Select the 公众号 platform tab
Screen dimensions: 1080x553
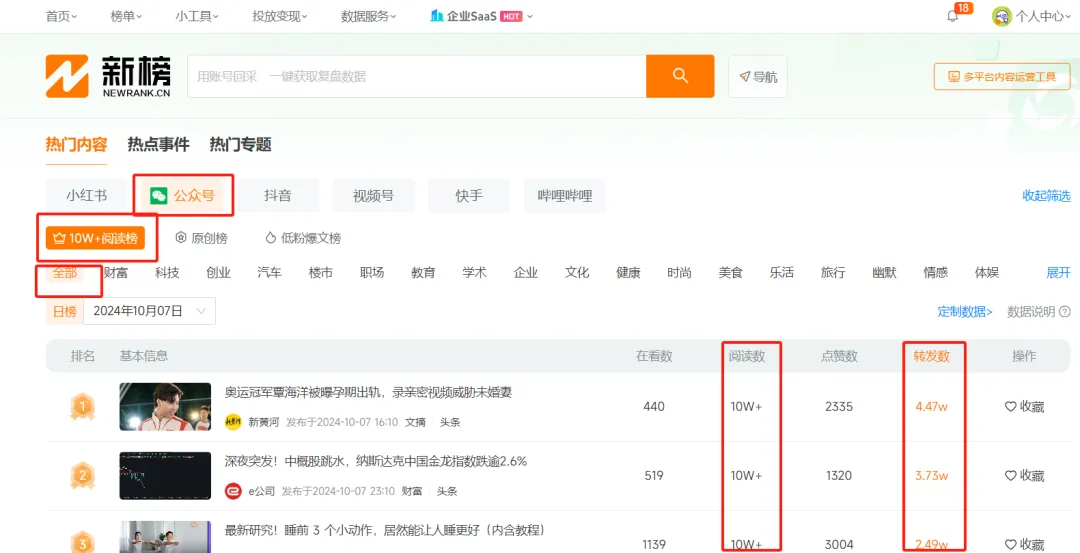tap(183, 196)
